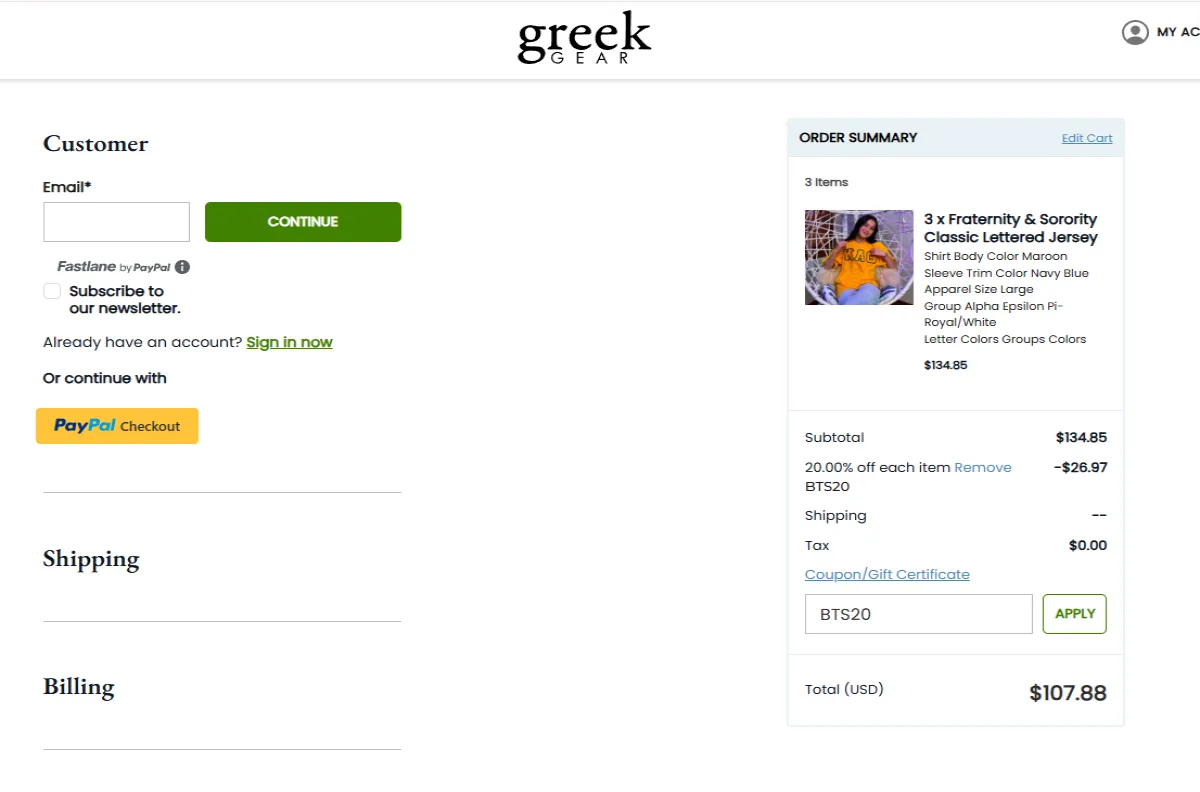The width and height of the screenshot is (1200, 792).
Task: Click the My Account menu label
Action: tap(1177, 33)
